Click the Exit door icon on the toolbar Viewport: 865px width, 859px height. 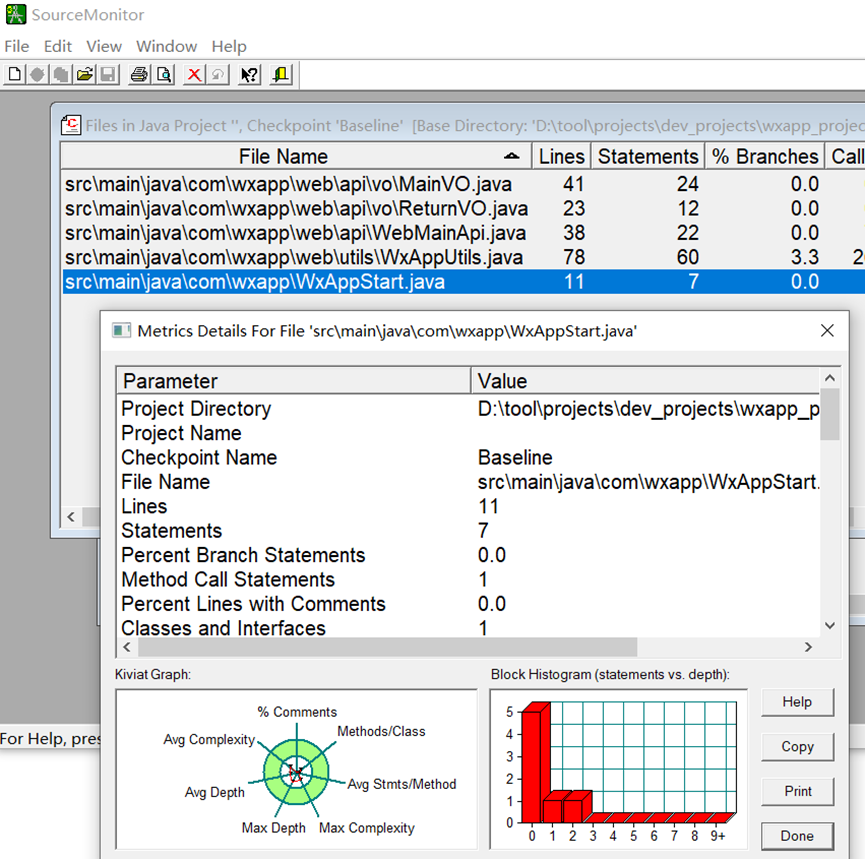(x=280, y=74)
